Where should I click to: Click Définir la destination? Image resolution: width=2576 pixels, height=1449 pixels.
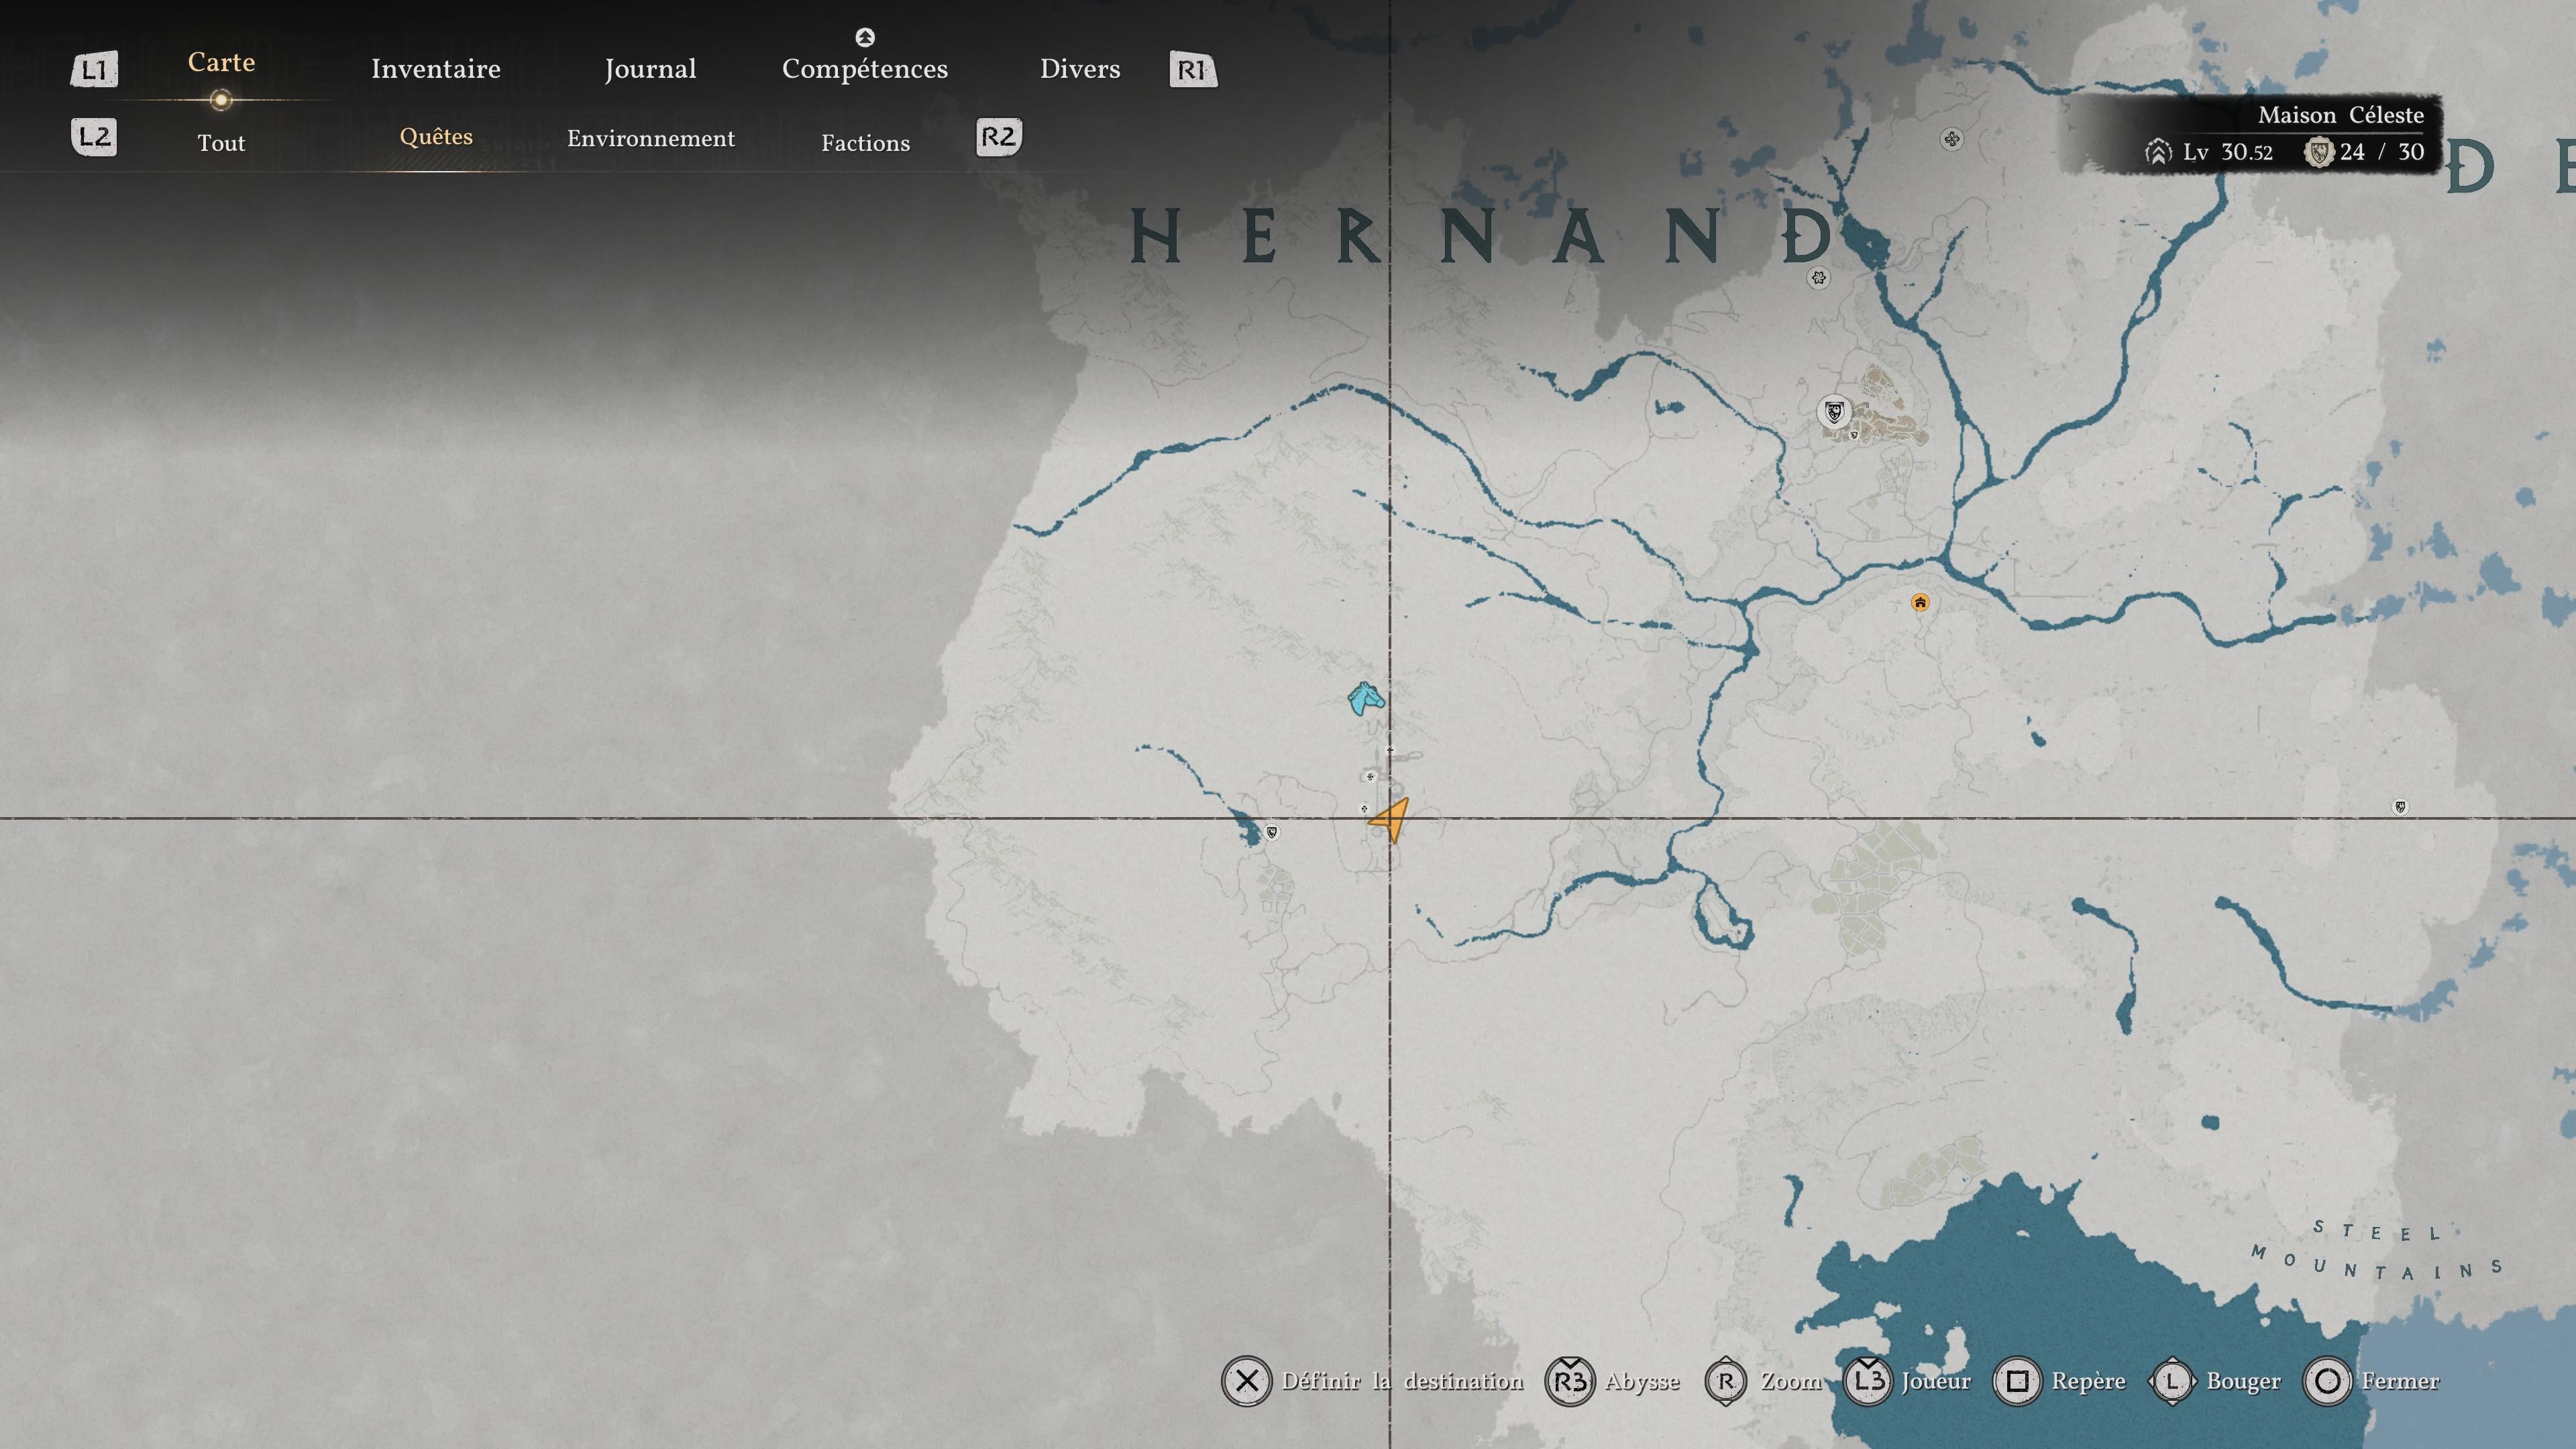(x=1403, y=1381)
